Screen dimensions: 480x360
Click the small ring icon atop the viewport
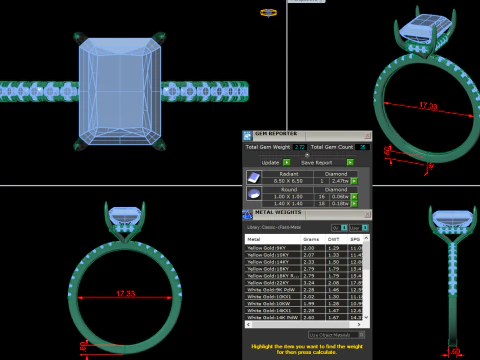(x=268, y=13)
